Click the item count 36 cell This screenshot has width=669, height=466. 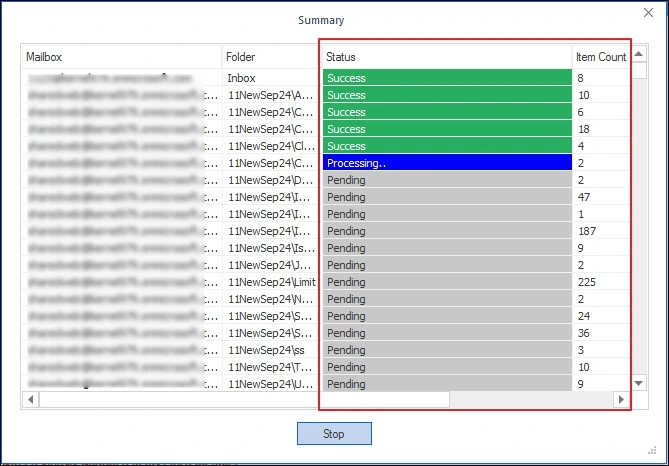pos(601,333)
